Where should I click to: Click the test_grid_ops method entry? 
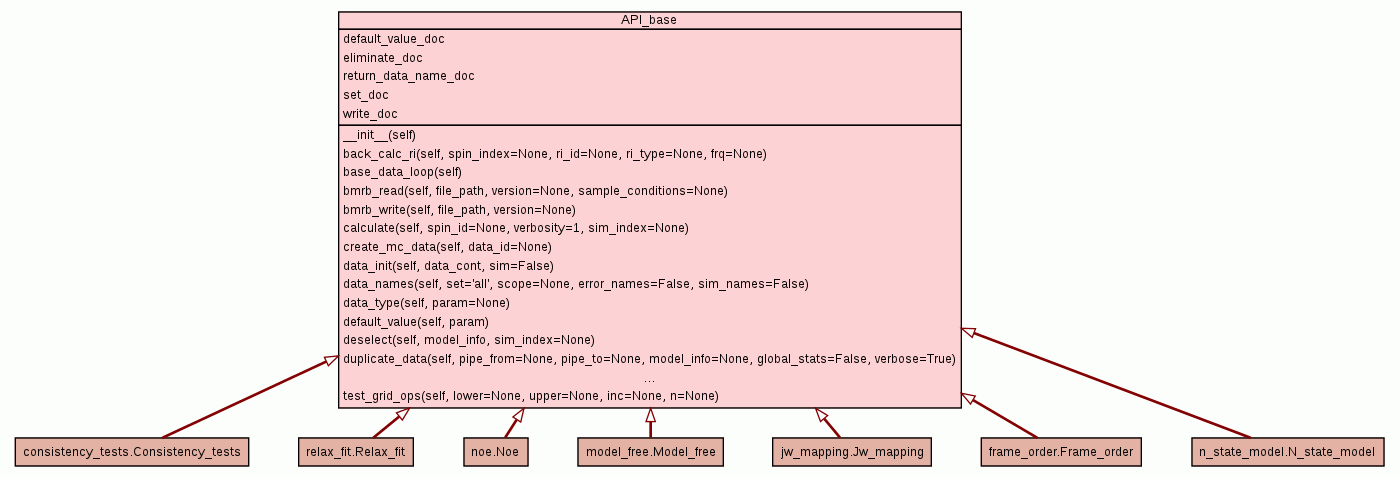(530, 396)
